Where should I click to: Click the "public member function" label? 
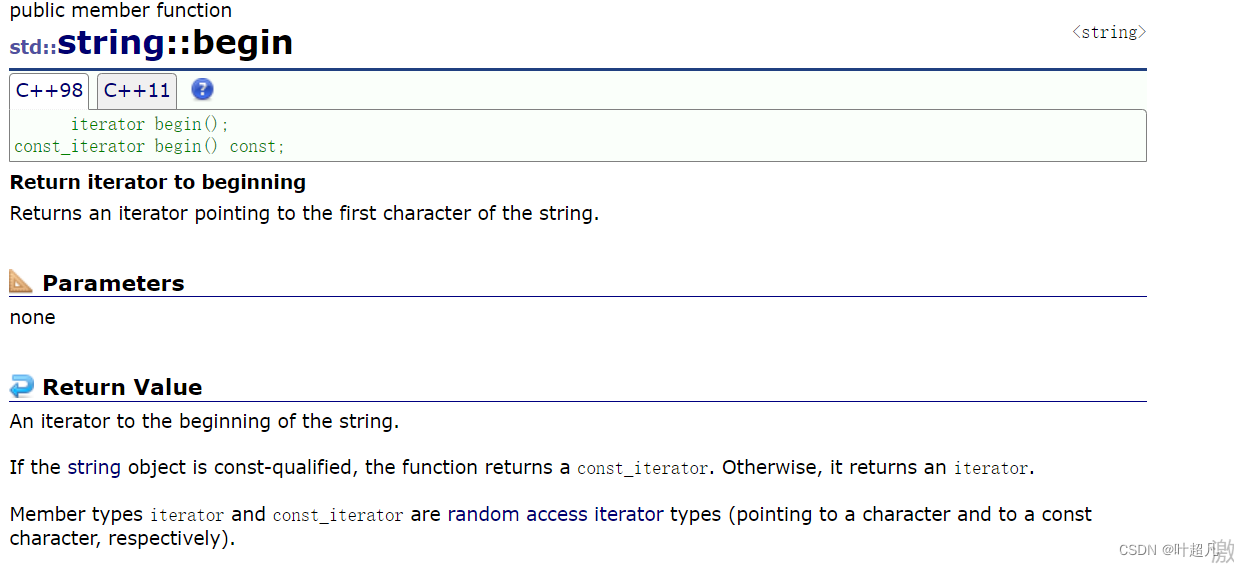point(120,11)
